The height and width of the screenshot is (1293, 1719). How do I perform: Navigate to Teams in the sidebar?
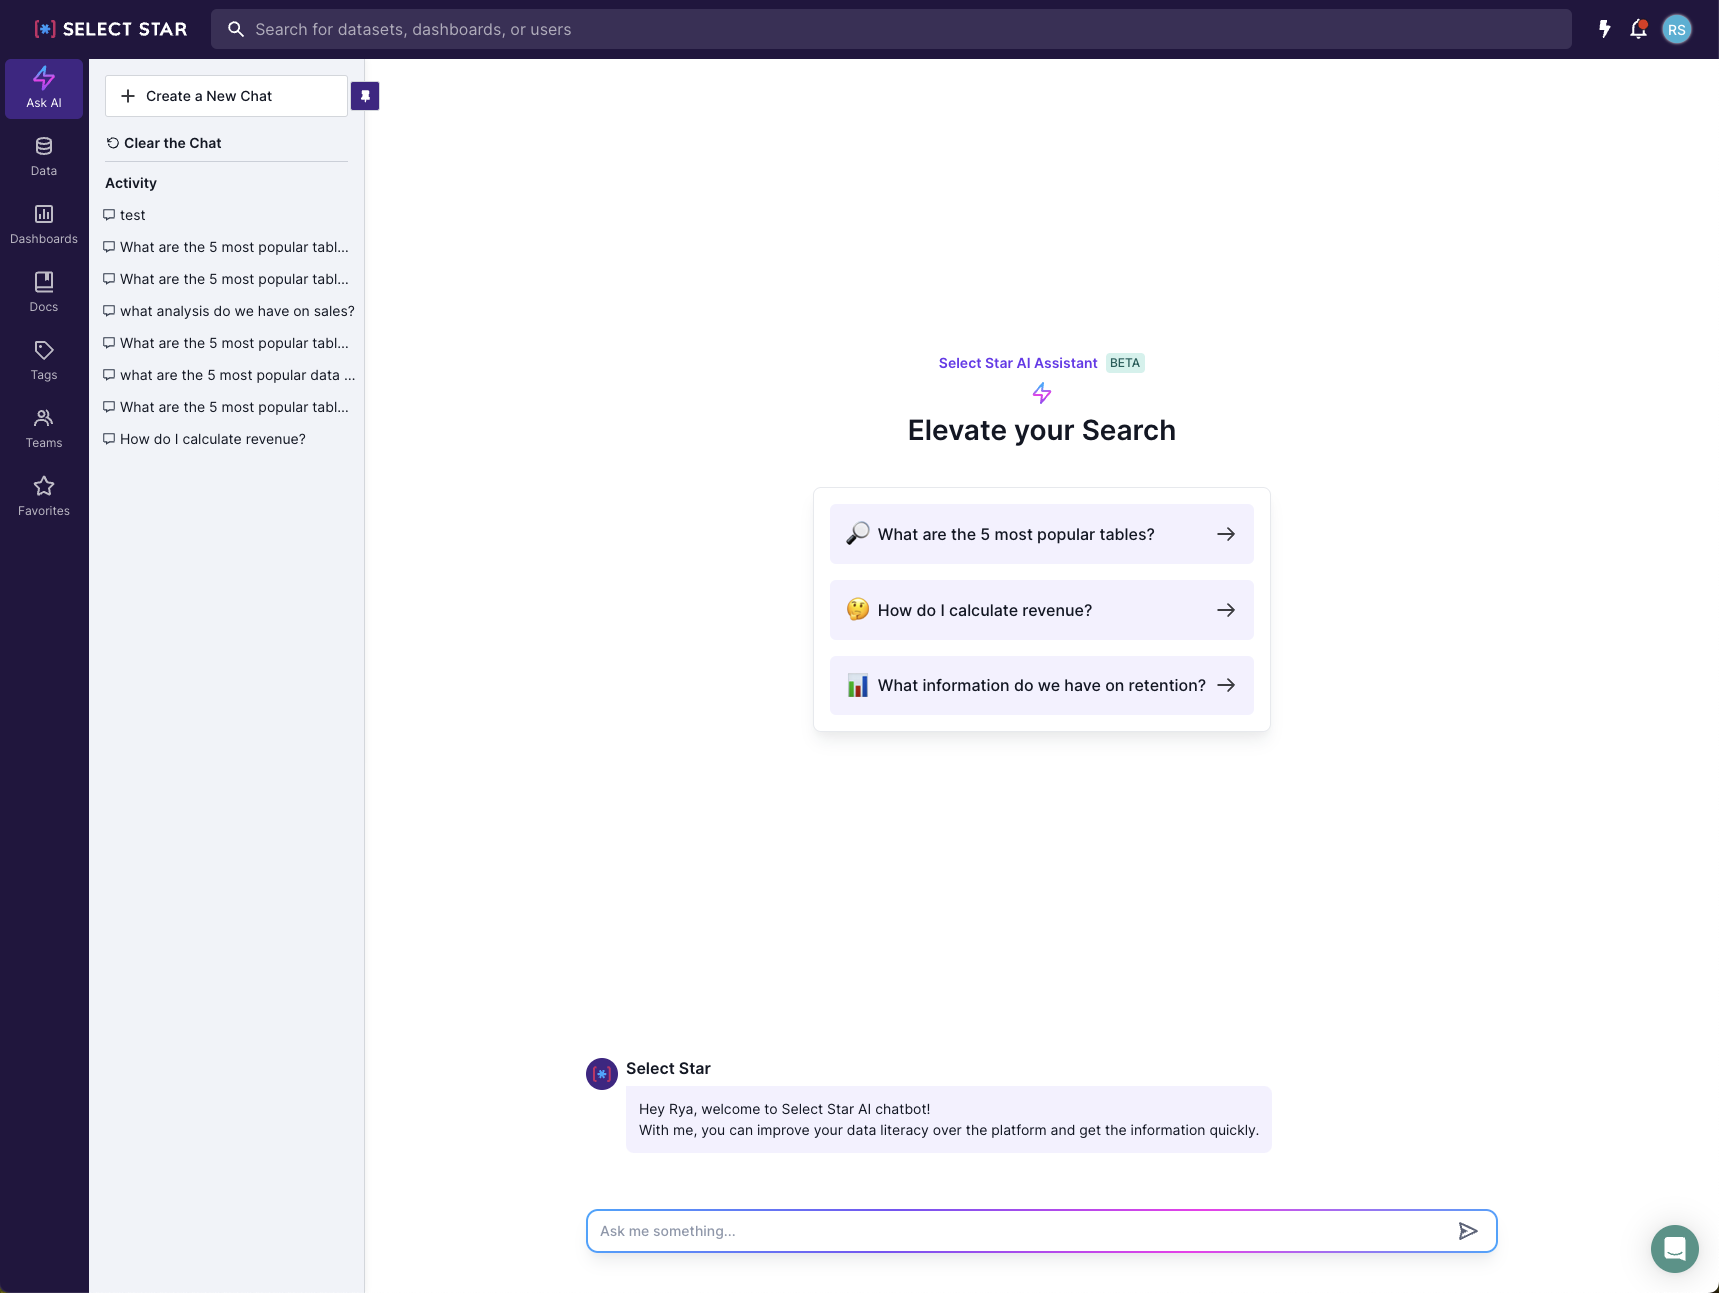pos(44,429)
